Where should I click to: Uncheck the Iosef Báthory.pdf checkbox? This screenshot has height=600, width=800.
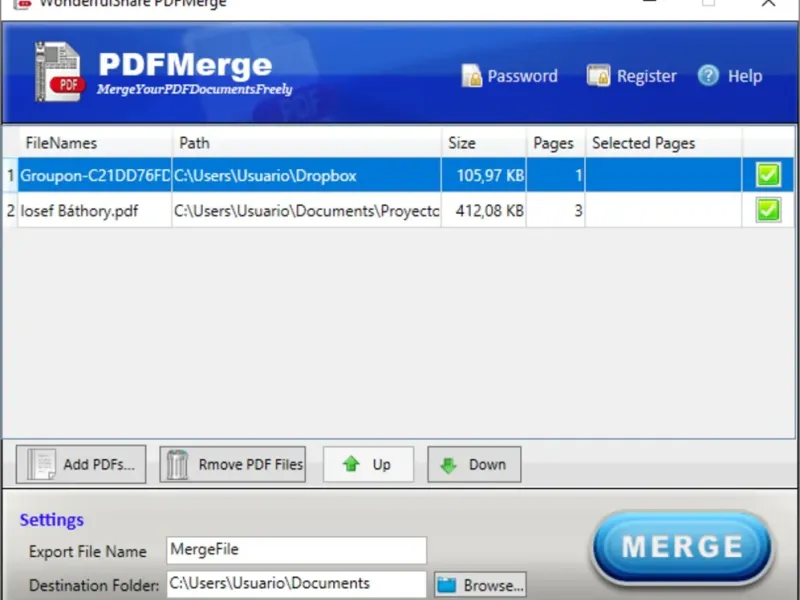[768, 210]
